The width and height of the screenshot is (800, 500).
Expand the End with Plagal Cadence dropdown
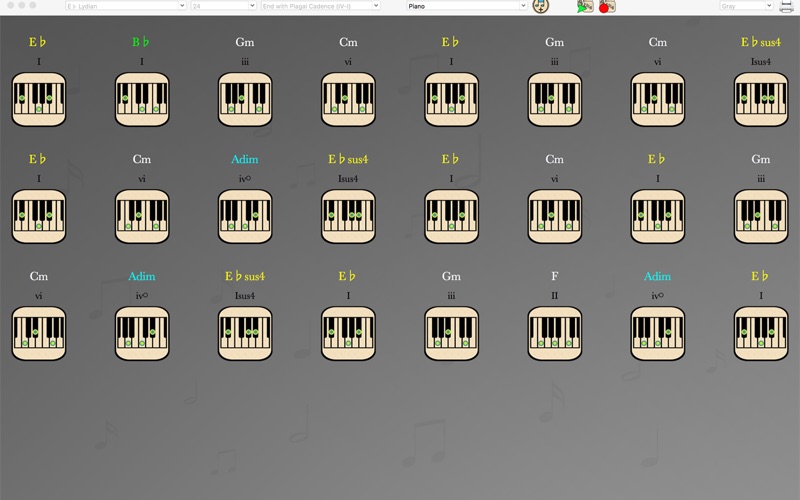(x=320, y=6)
